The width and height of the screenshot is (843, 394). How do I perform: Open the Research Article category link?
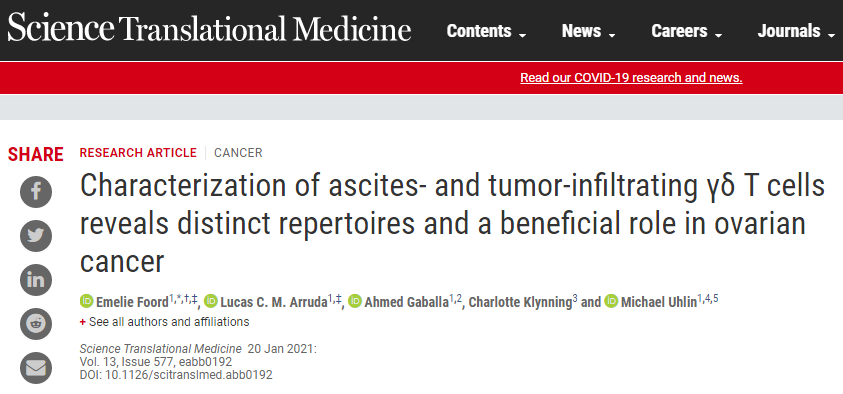[138, 153]
